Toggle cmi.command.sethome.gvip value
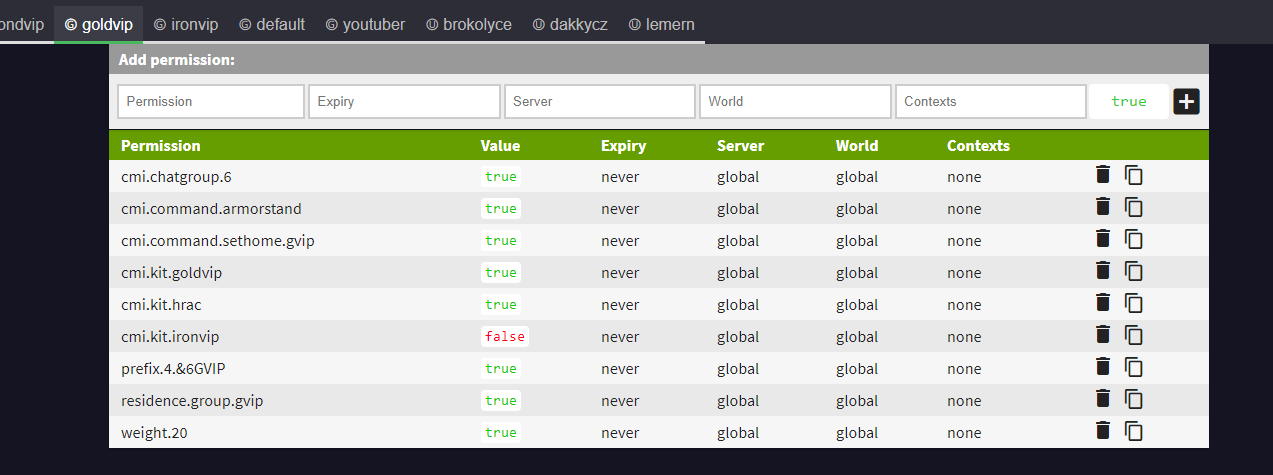Viewport: 1273px width, 475px height. [x=501, y=241]
